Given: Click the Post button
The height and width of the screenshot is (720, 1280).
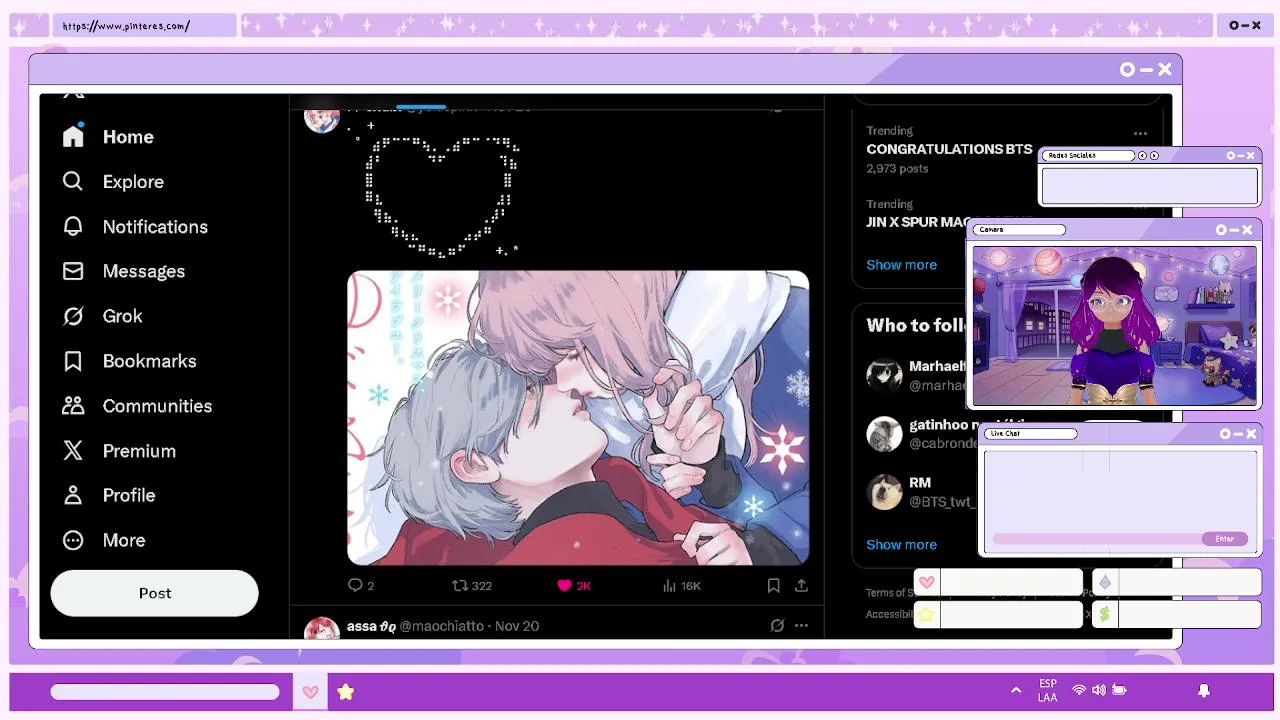Looking at the screenshot, I should coord(154,593).
